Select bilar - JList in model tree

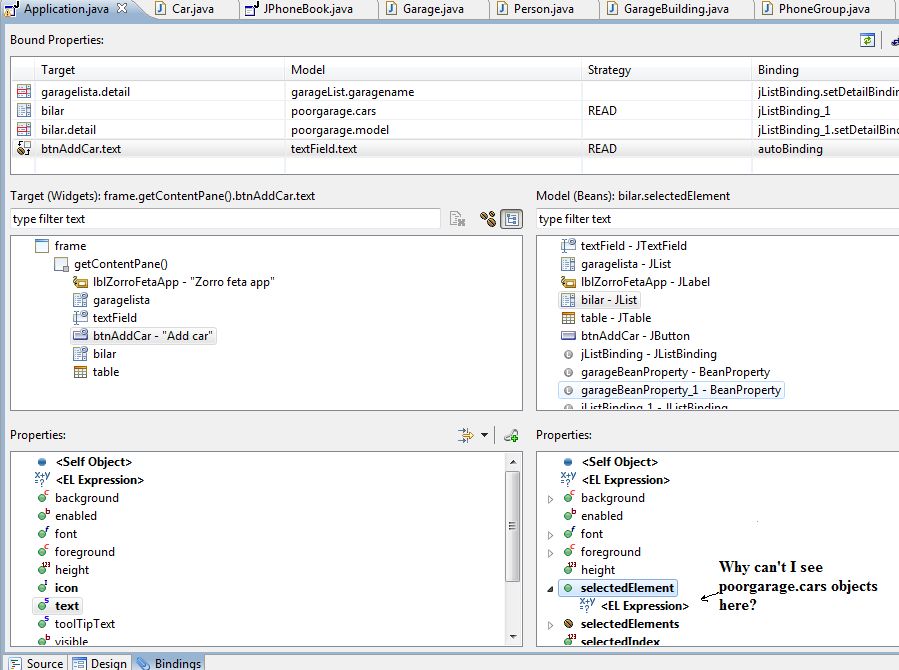coord(608,300)
